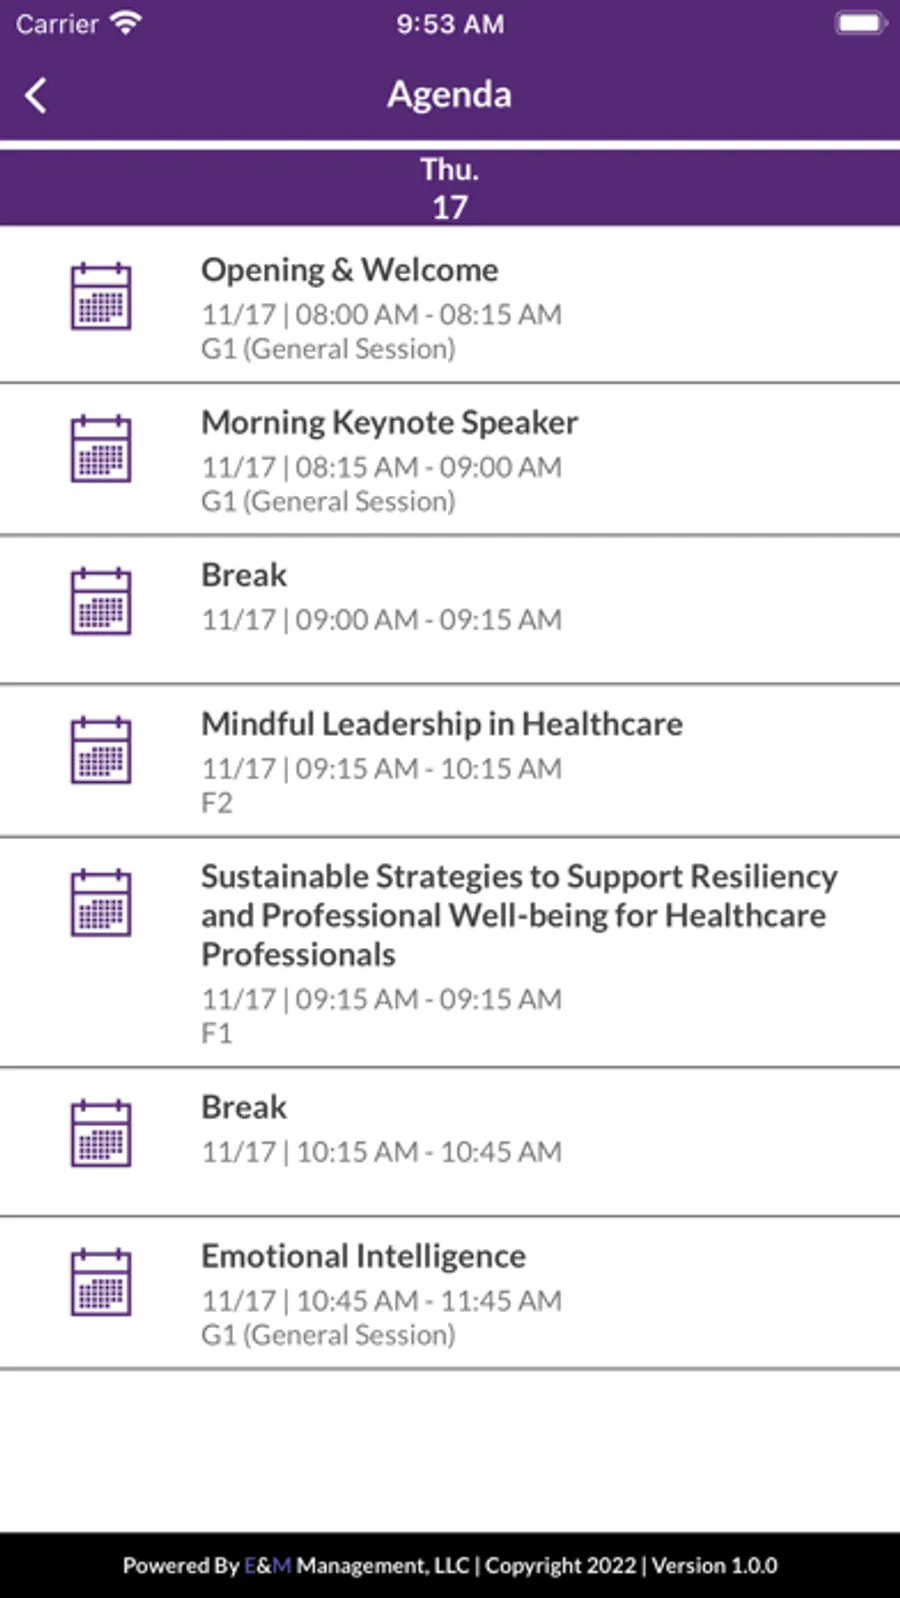Open the Emotional Intelligence session title
This screenshot has width=900, height=1598.
364,1256
